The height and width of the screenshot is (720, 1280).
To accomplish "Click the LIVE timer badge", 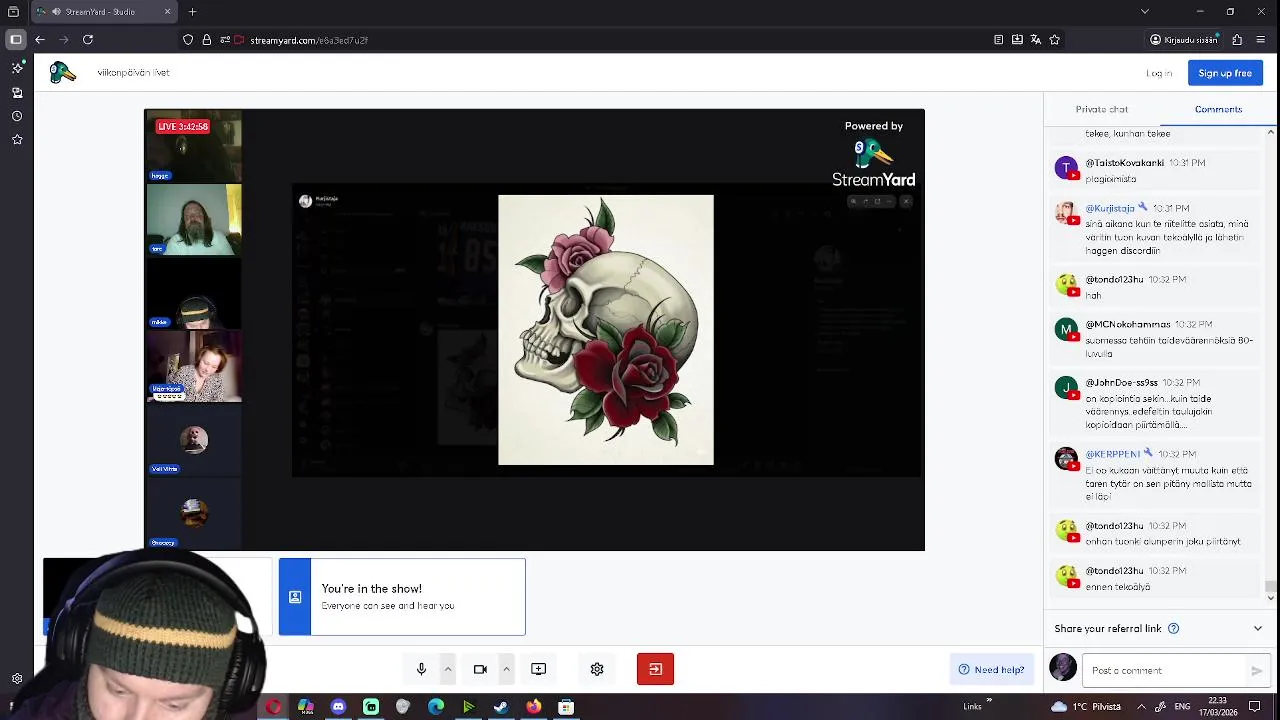I will click(x=183, y=127).
